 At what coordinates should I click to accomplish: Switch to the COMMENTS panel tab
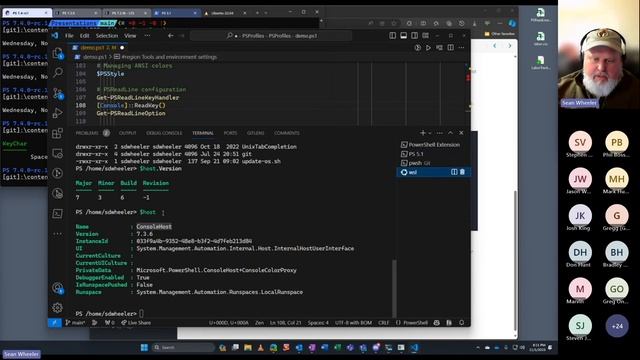287,133
